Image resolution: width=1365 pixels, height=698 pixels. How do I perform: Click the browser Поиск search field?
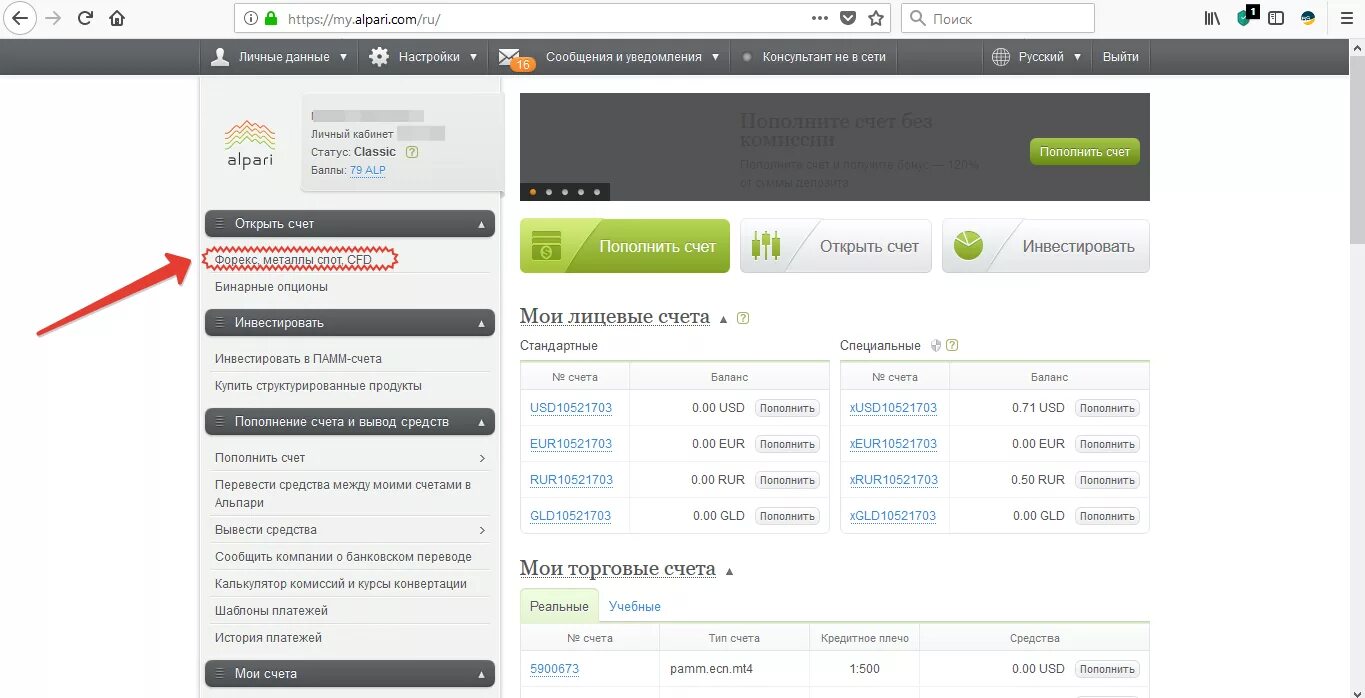click(998, 18)
